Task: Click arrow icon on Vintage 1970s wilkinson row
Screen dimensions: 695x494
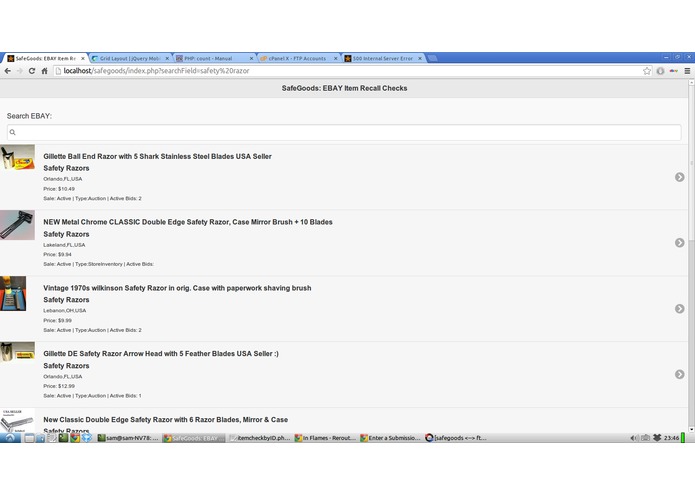Action: (x=679, y=309)
